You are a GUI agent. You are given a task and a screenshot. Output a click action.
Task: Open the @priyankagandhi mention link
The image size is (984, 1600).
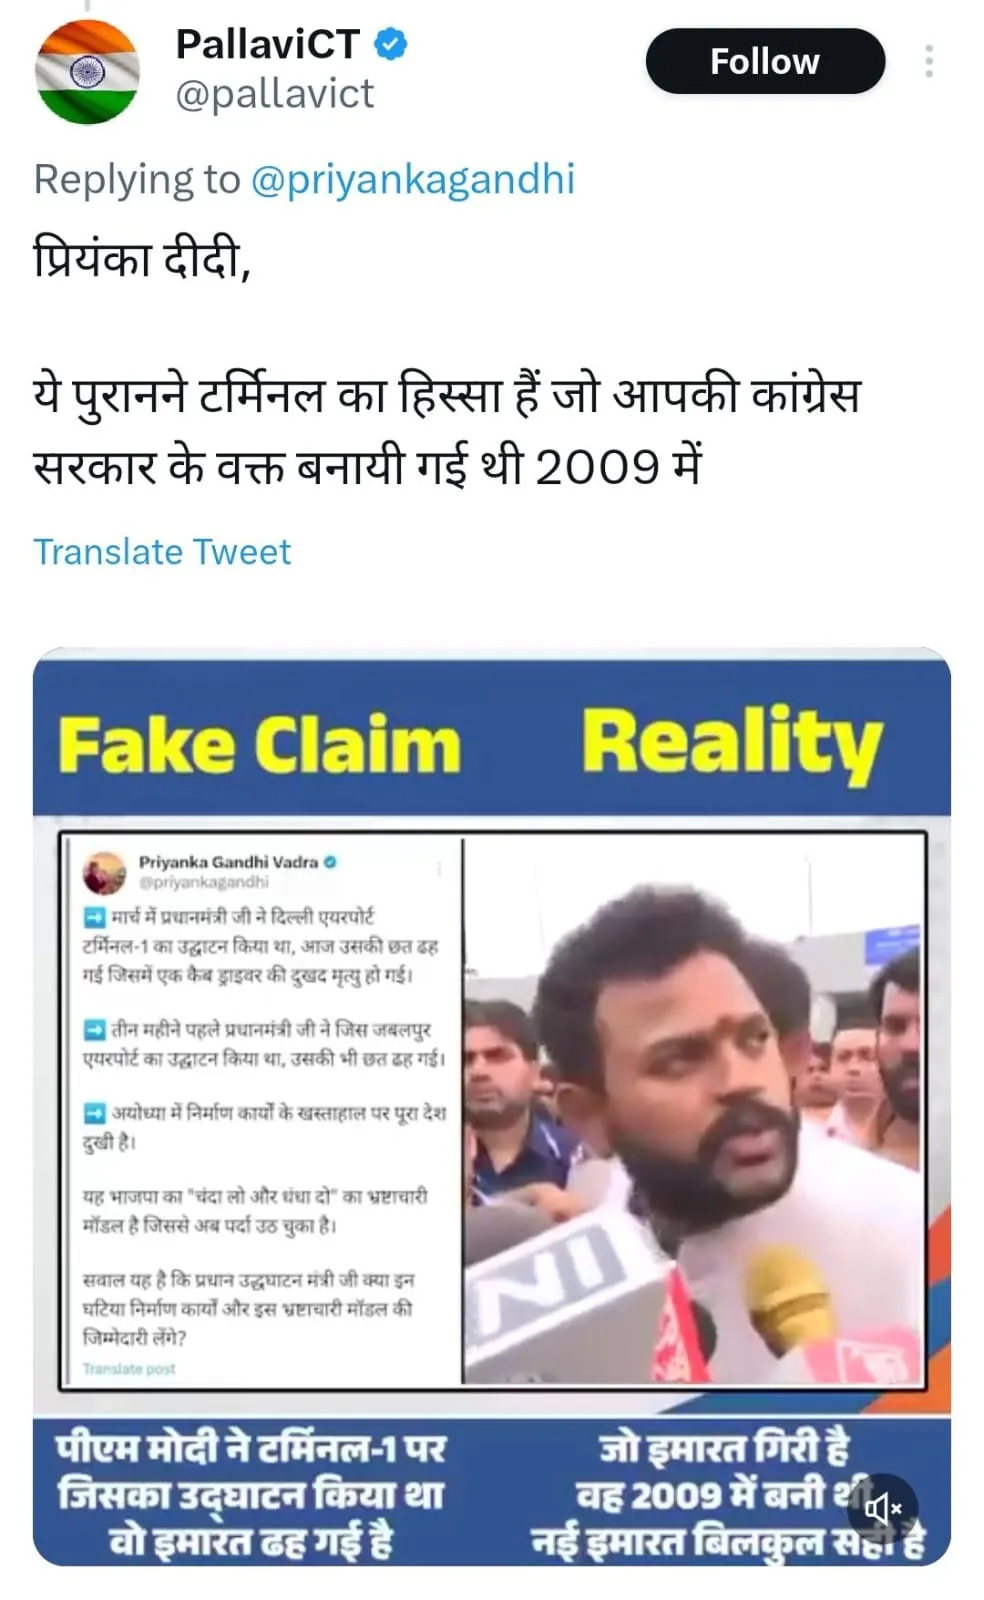click(412, 180)
